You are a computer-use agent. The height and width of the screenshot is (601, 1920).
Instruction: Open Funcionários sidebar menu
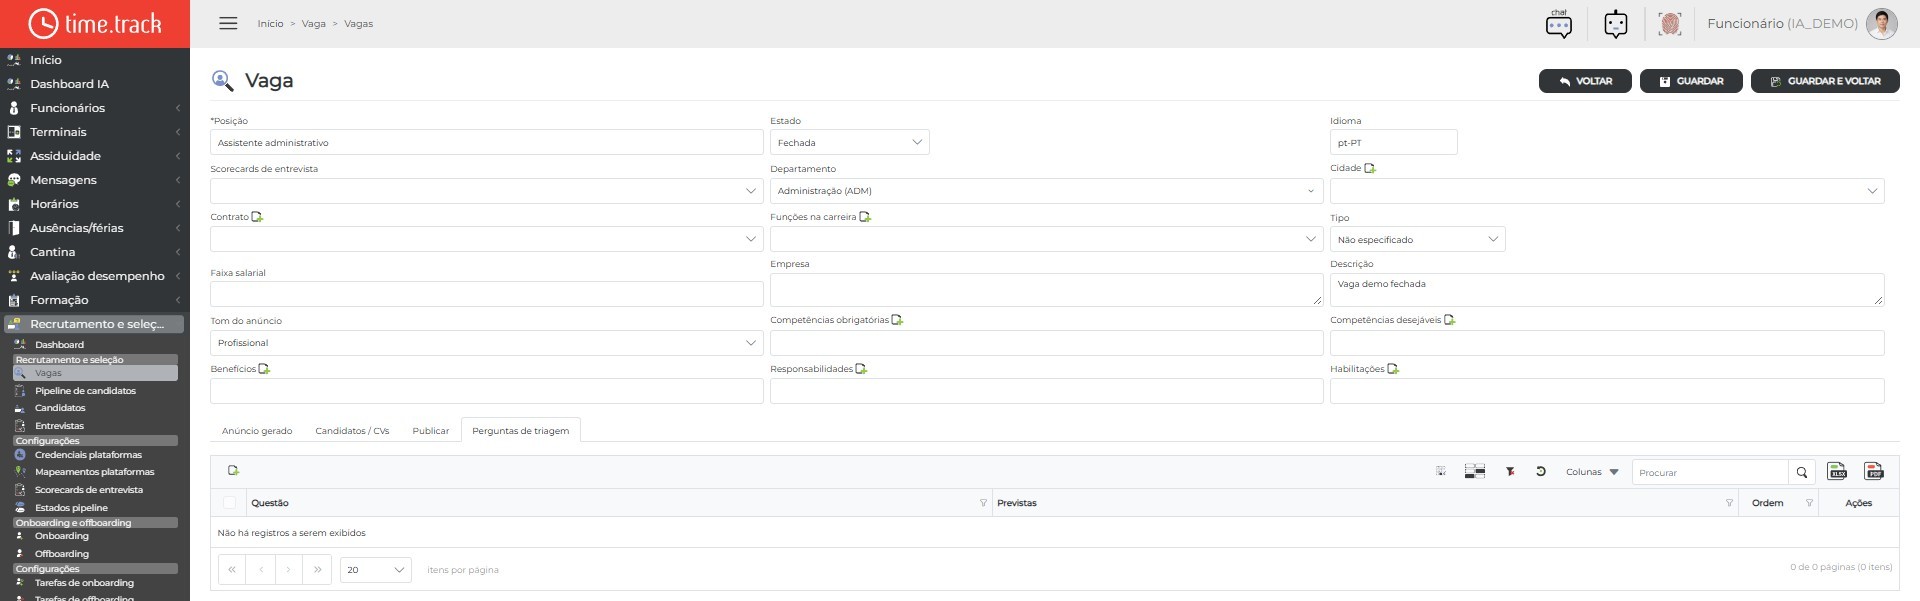(x=95, y=108)
